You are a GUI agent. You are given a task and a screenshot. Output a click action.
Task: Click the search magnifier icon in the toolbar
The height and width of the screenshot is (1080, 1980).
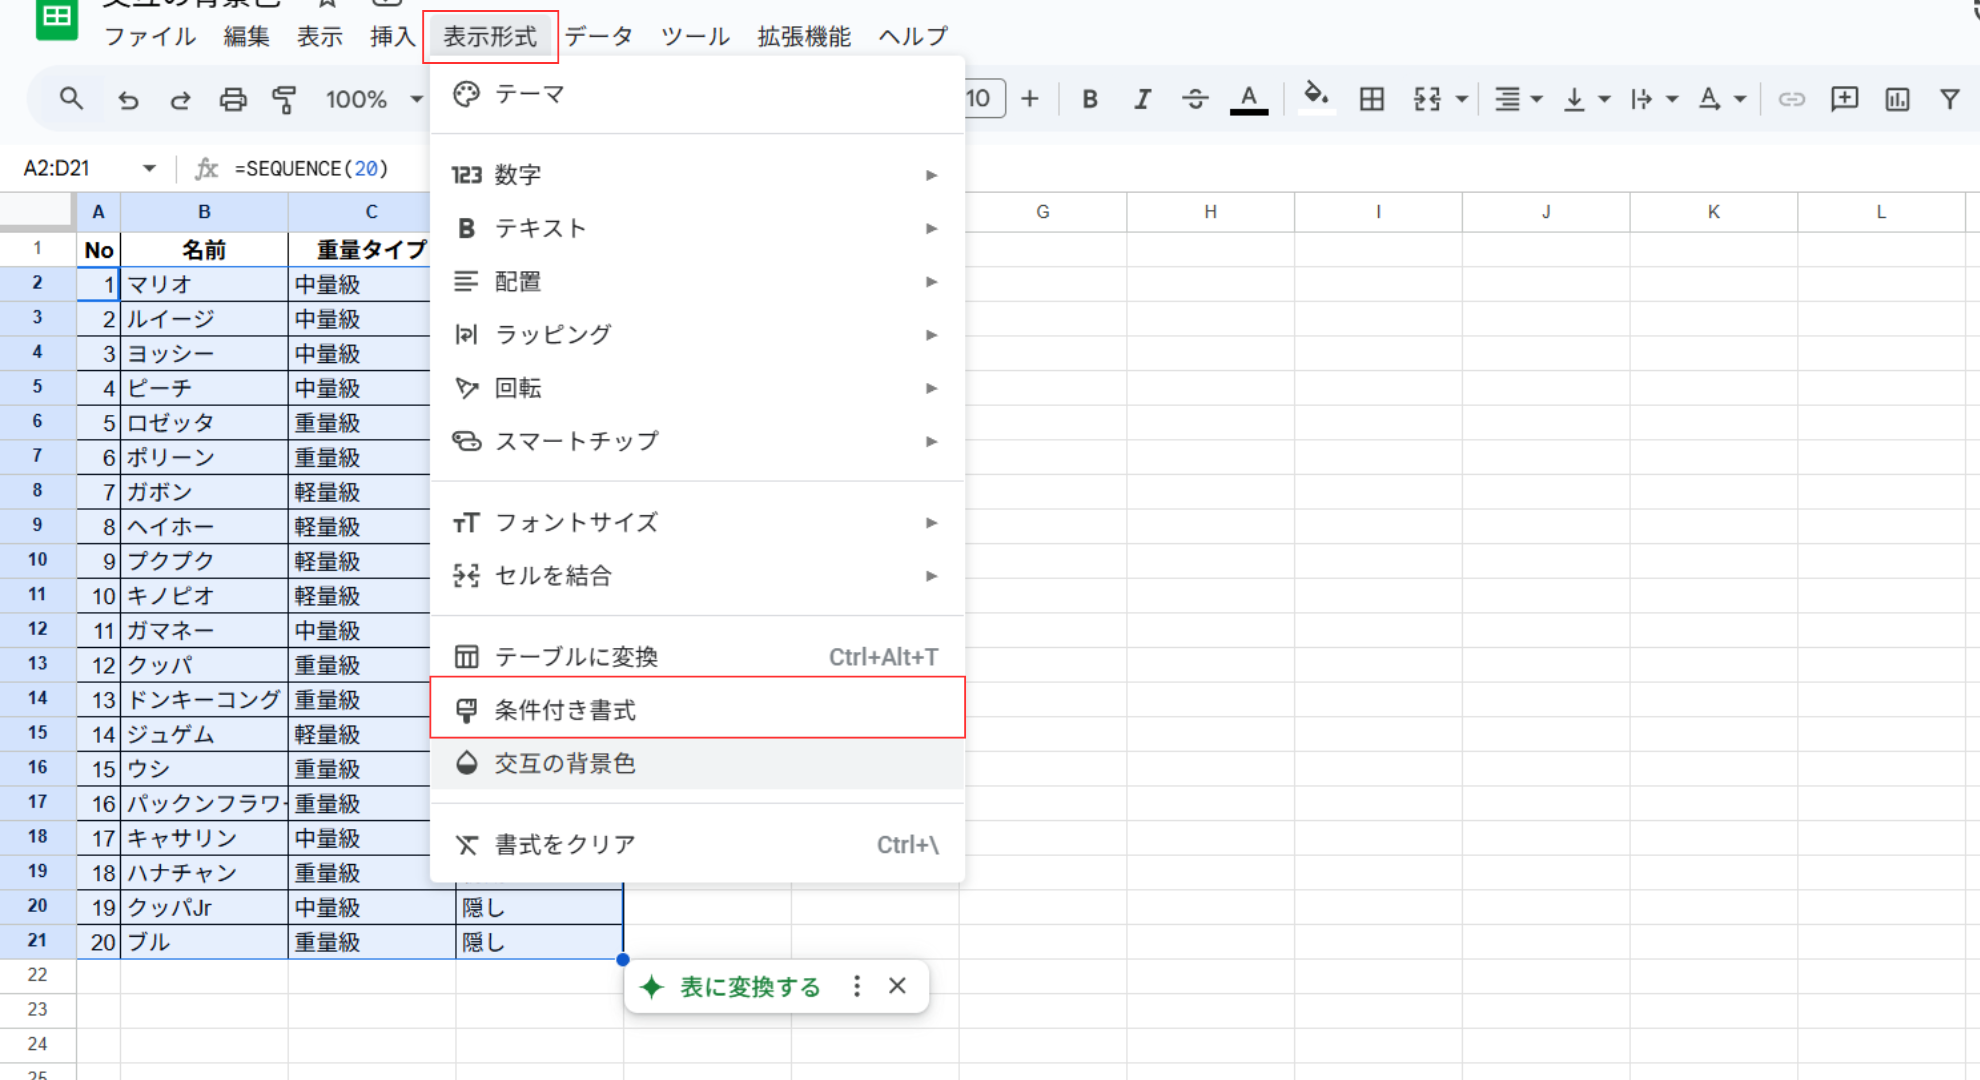pos(70,99)
